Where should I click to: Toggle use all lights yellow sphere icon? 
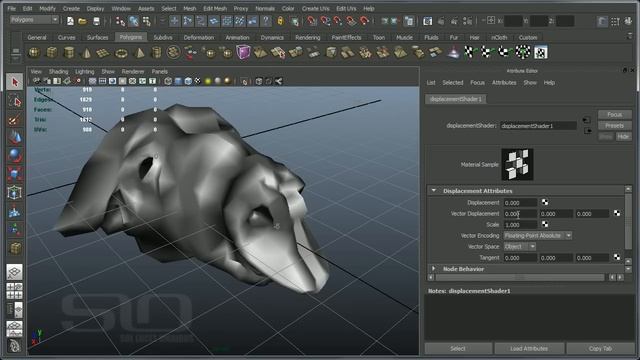(x=208, y=81)
